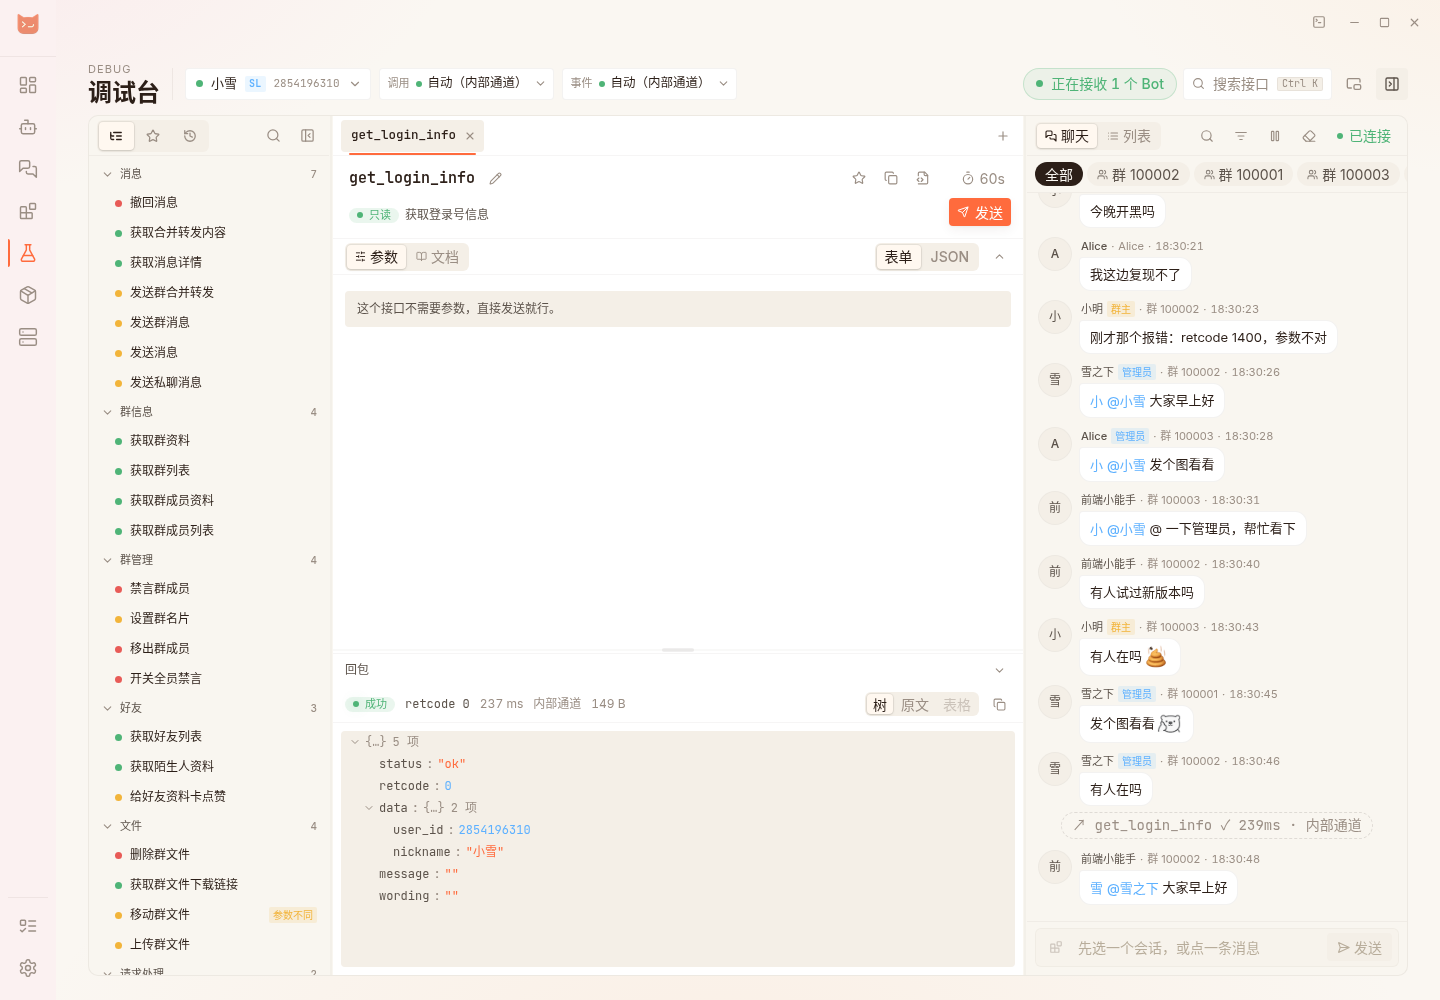
Task: Favorite get_login_info with star icon
Action: pyautogui.click(x=859, y=178)
